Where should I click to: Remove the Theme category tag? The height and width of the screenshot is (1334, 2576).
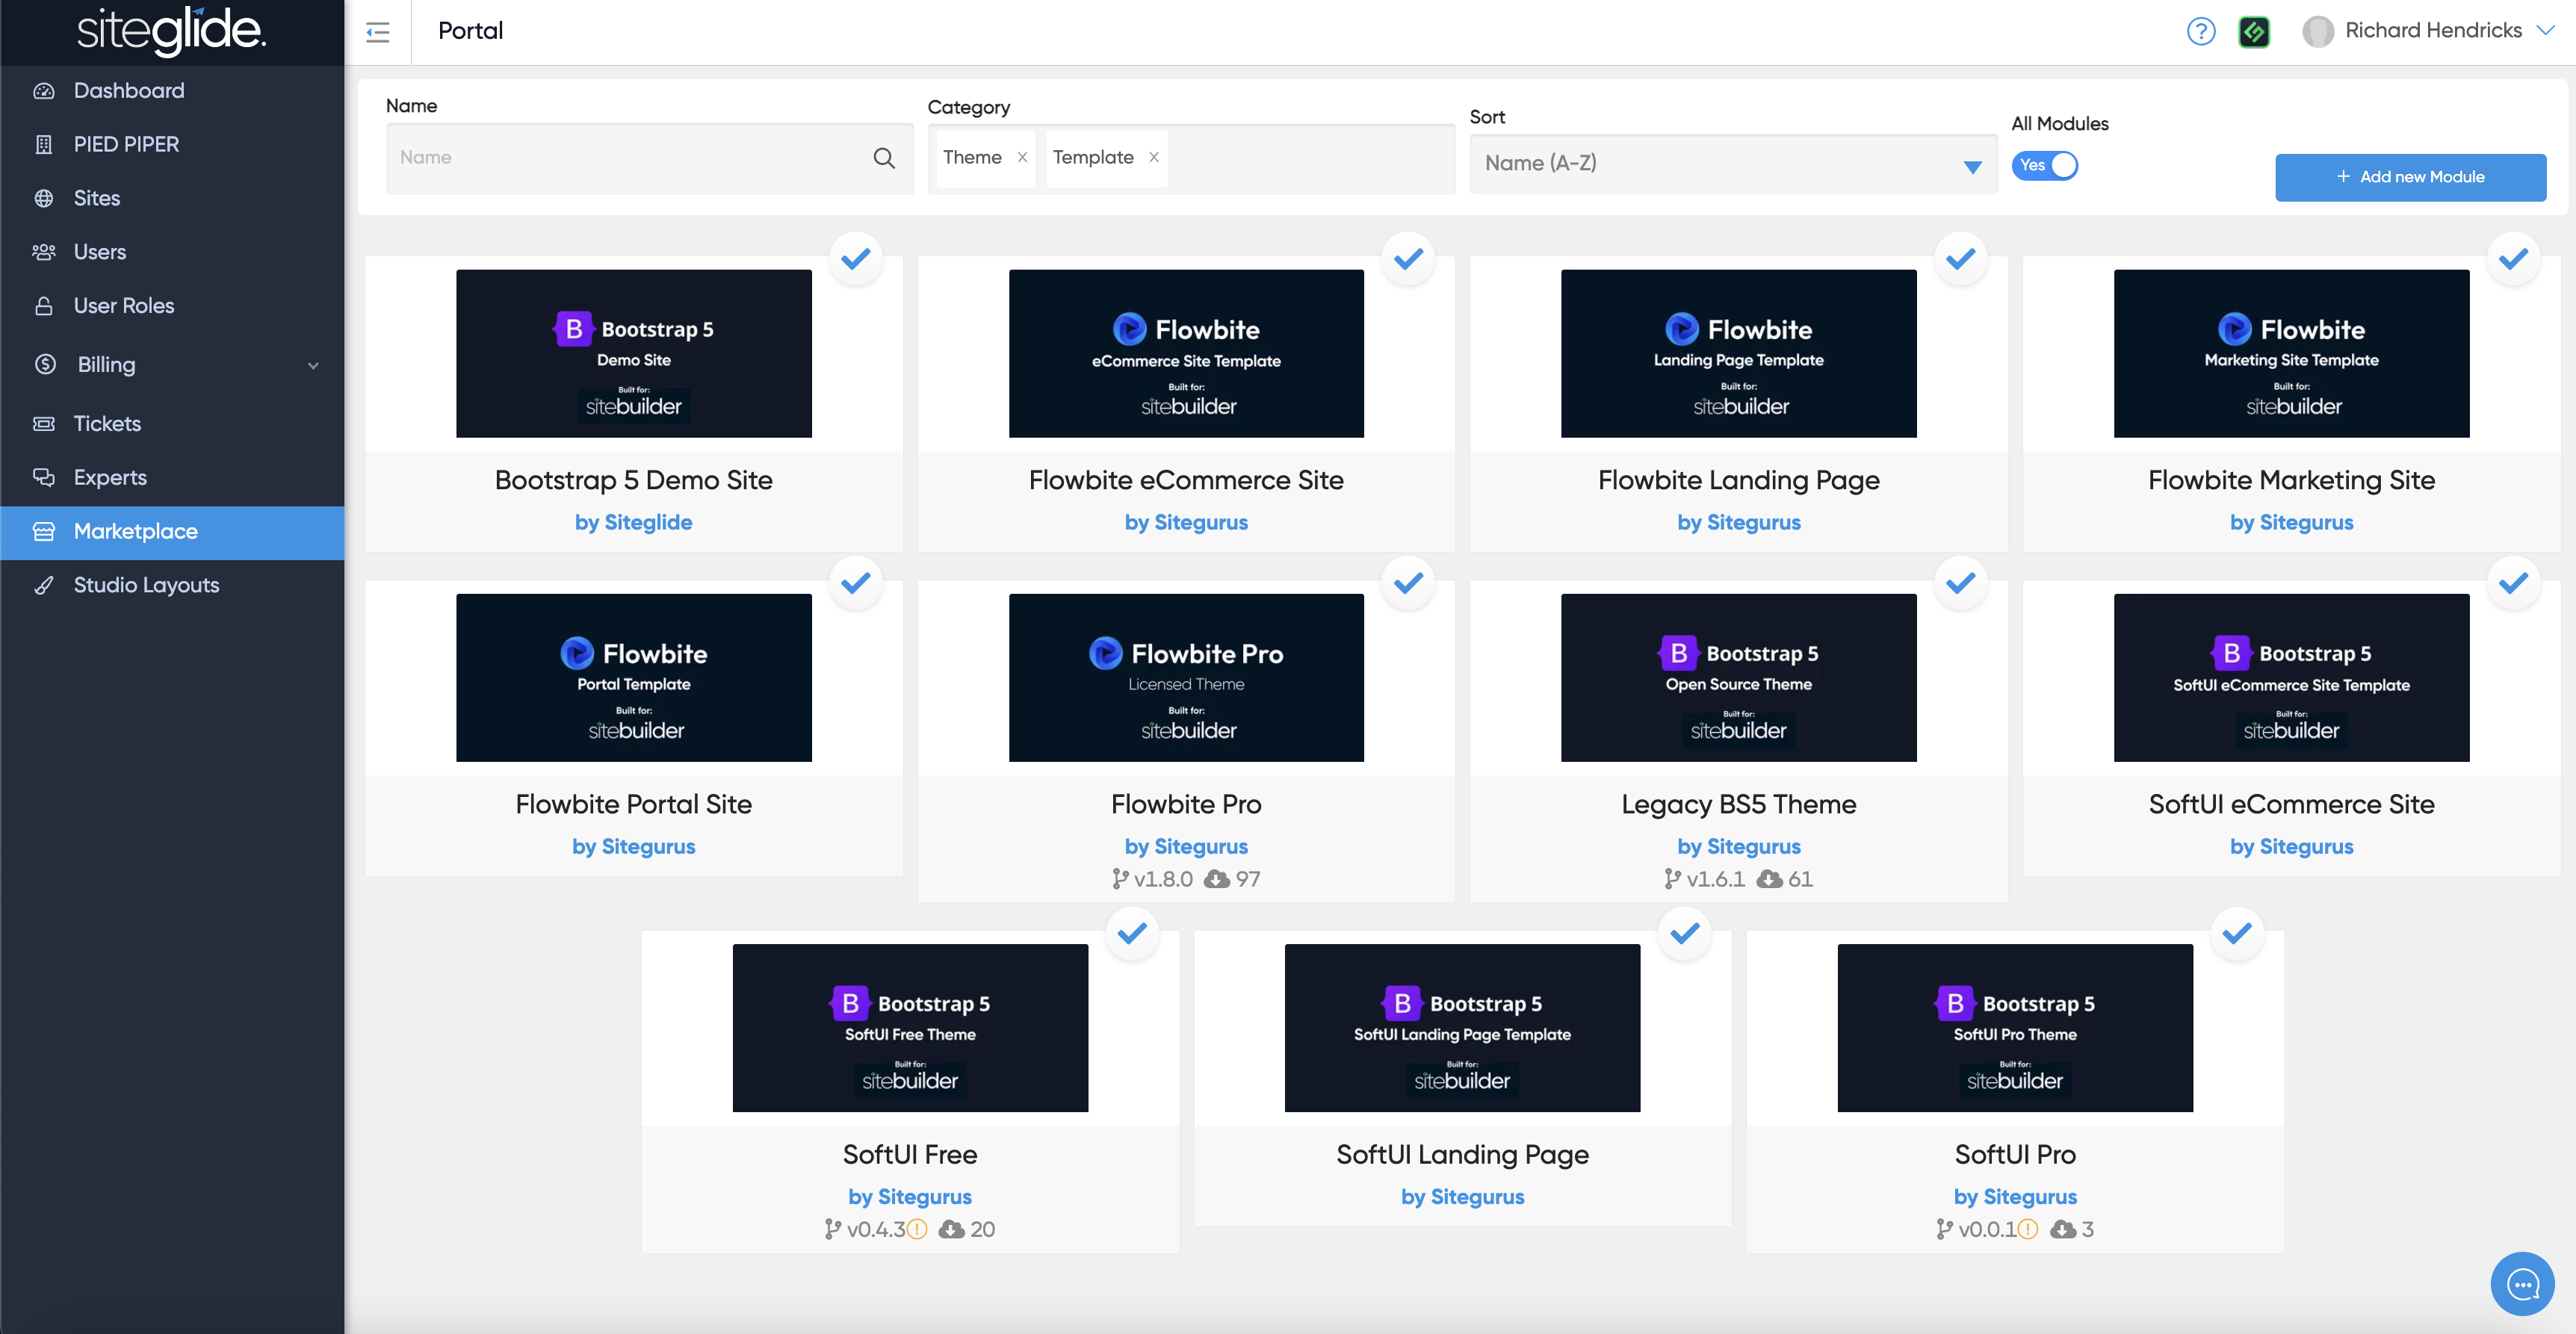[1022, 158]
